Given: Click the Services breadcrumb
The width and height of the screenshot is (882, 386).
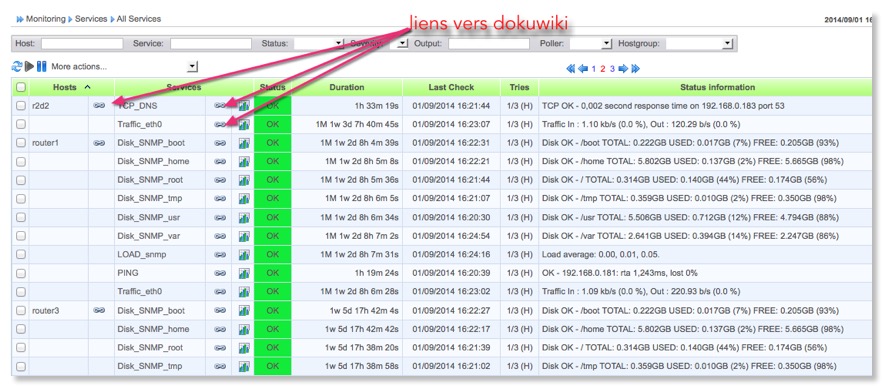Looking at the screenshot, I should pyautogui.click(x=91, y=19).
